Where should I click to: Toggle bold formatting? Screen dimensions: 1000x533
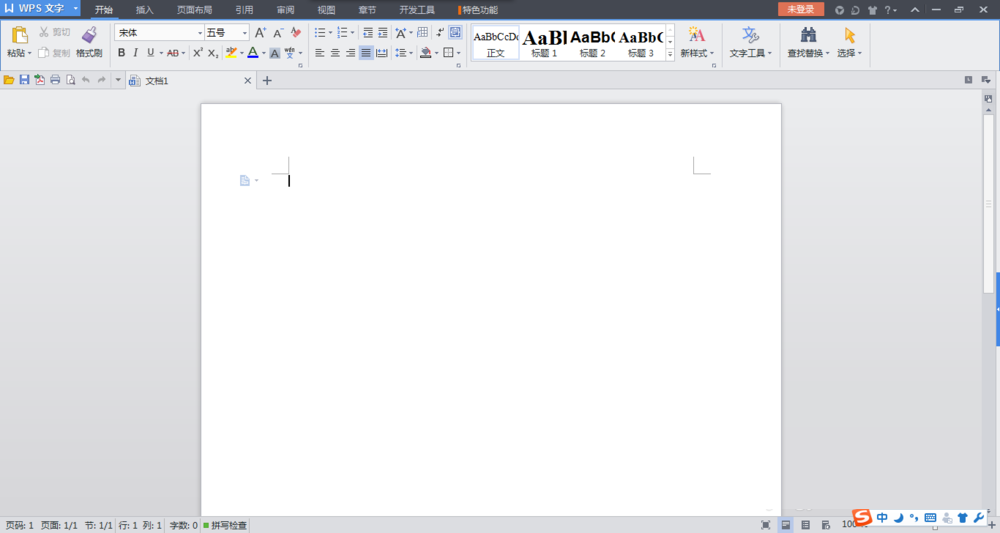click(121, 53)
